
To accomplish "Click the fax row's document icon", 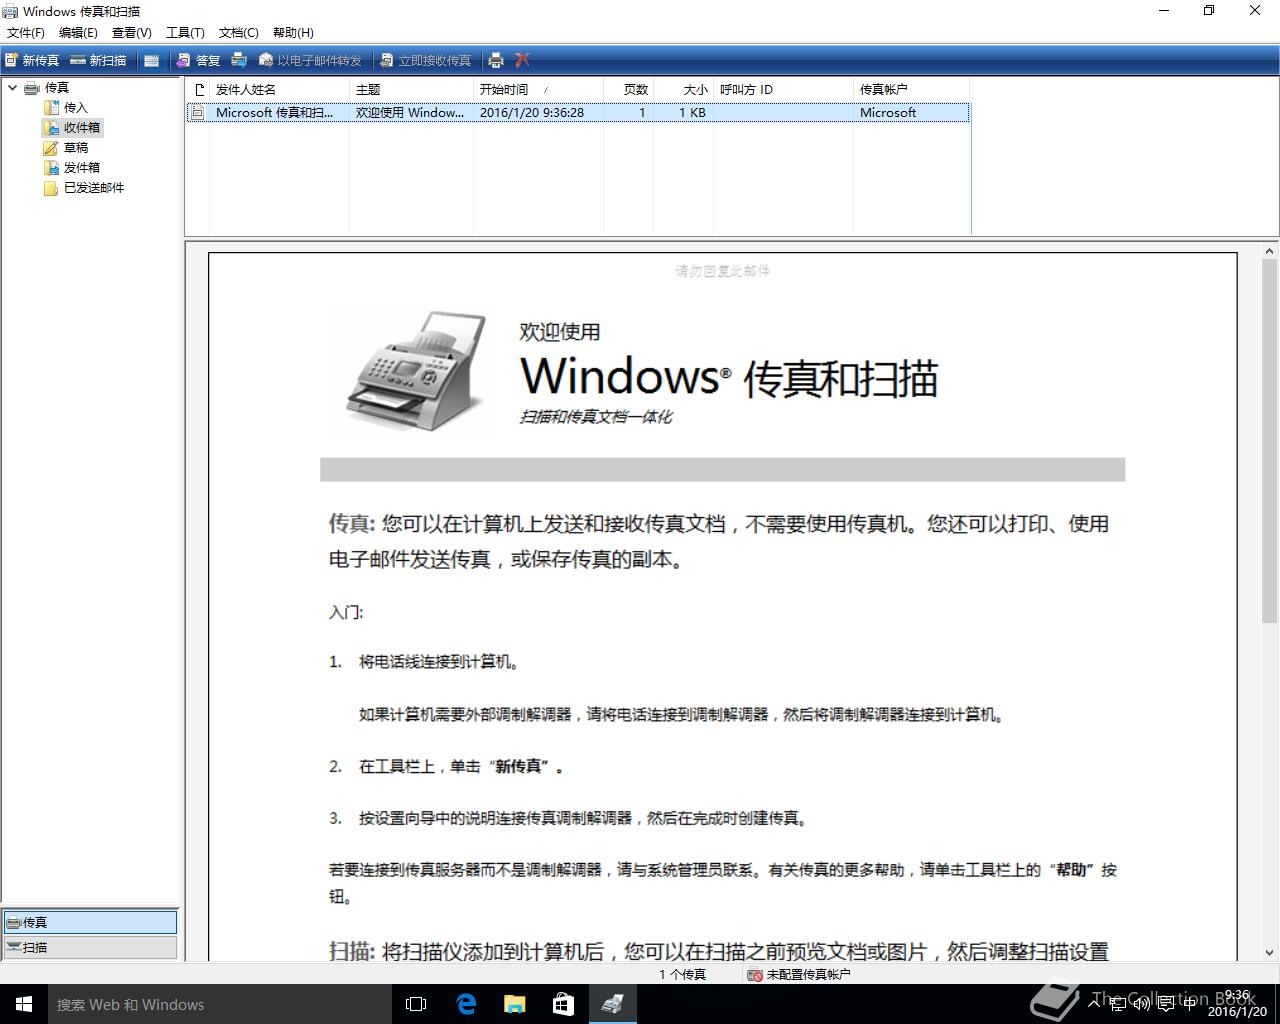I will pyautogui.click(x=198, y=113).
